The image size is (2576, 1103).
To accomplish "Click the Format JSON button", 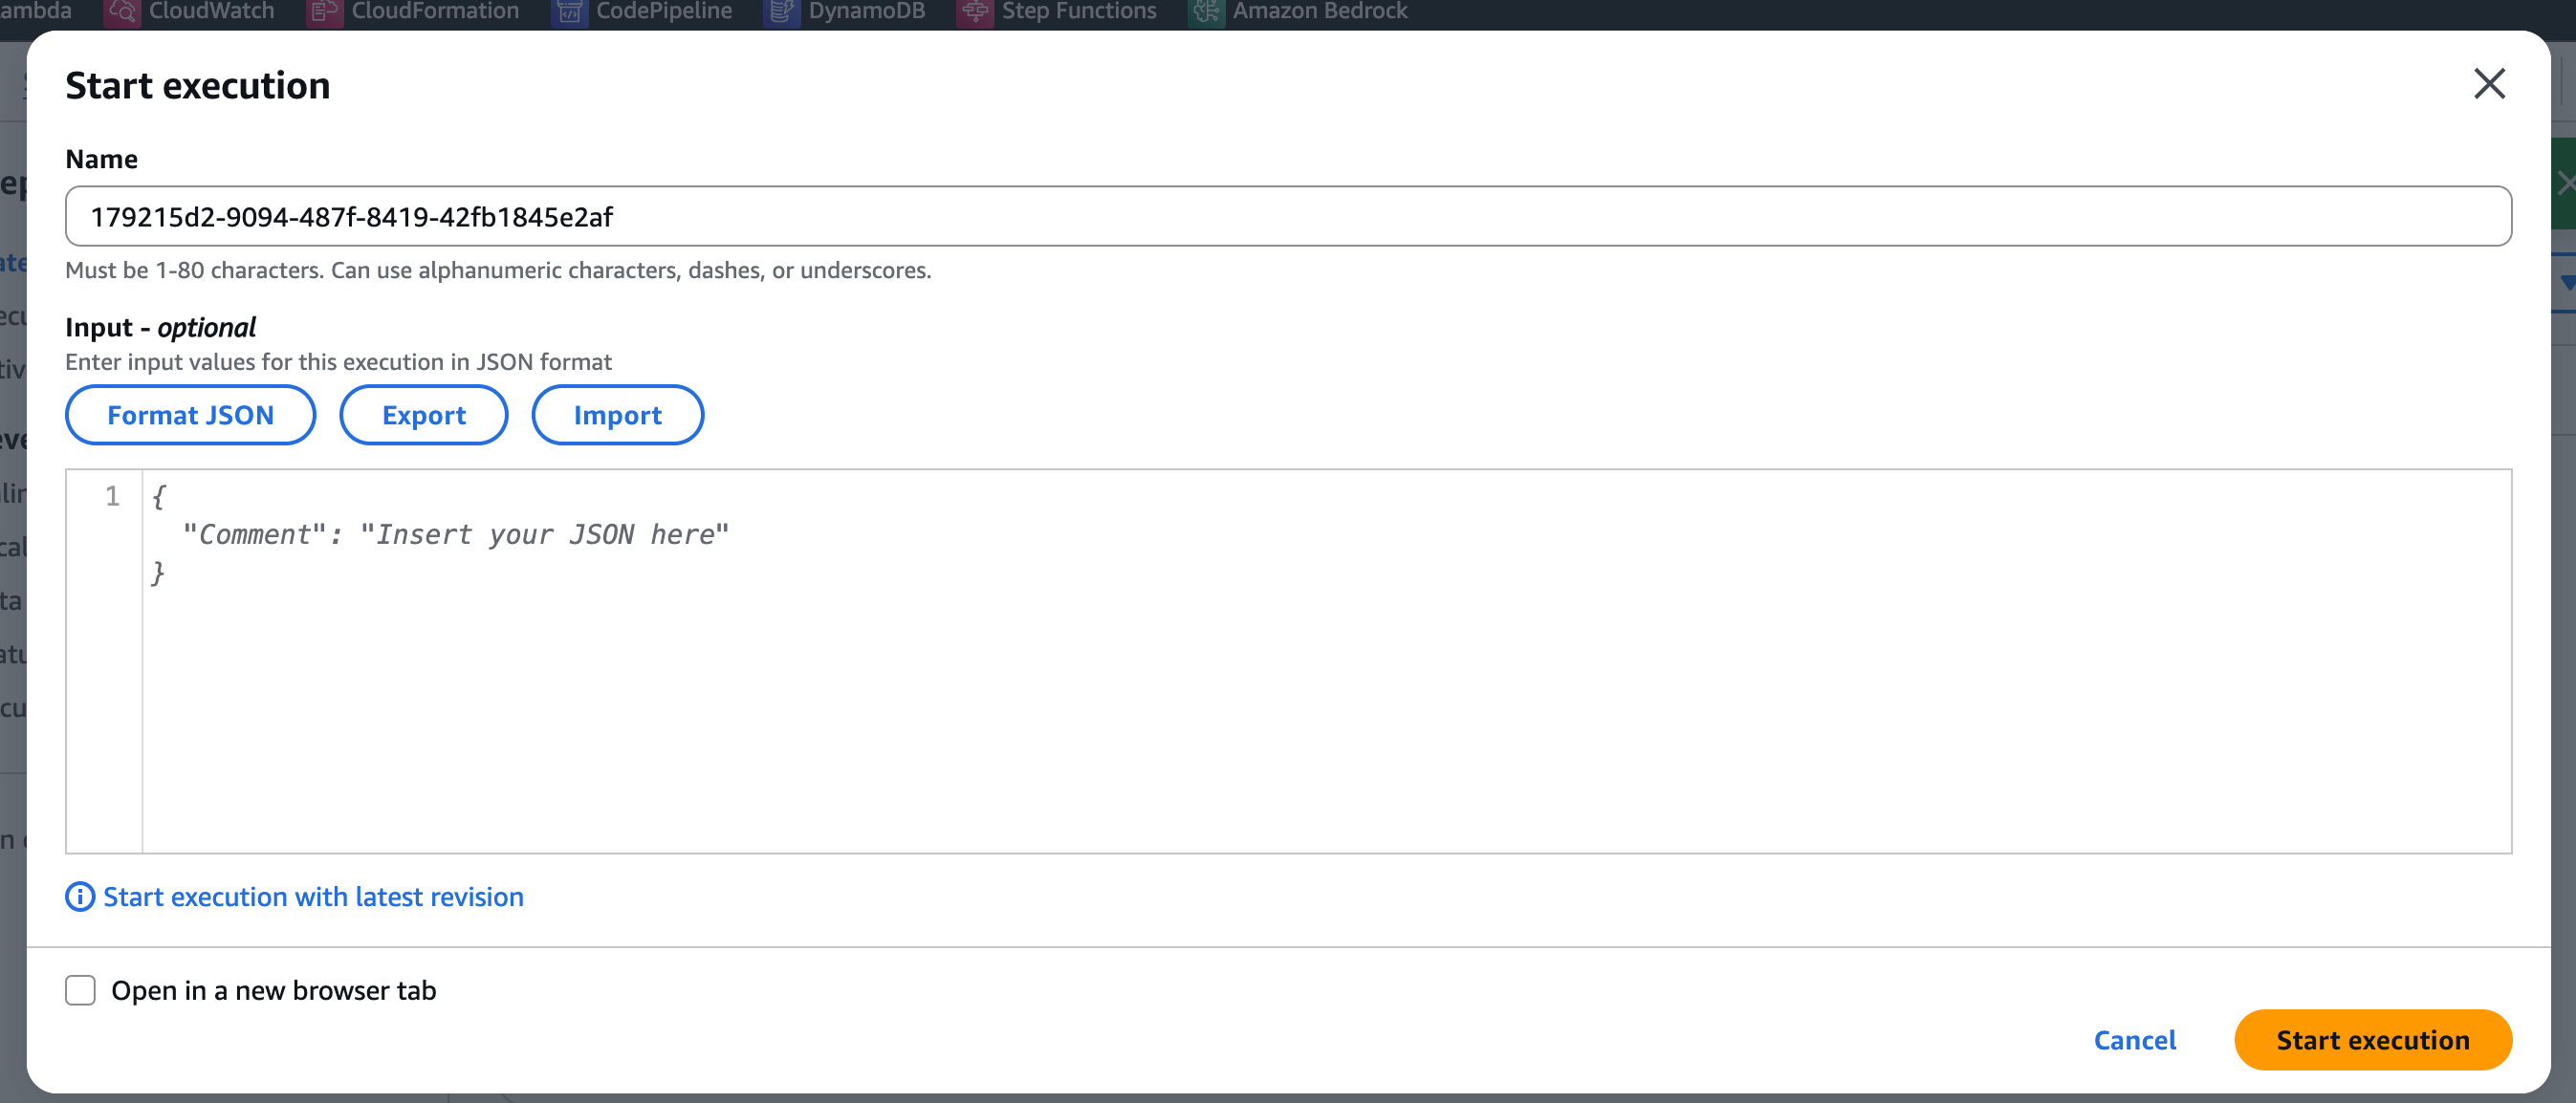I will point(190,415).
